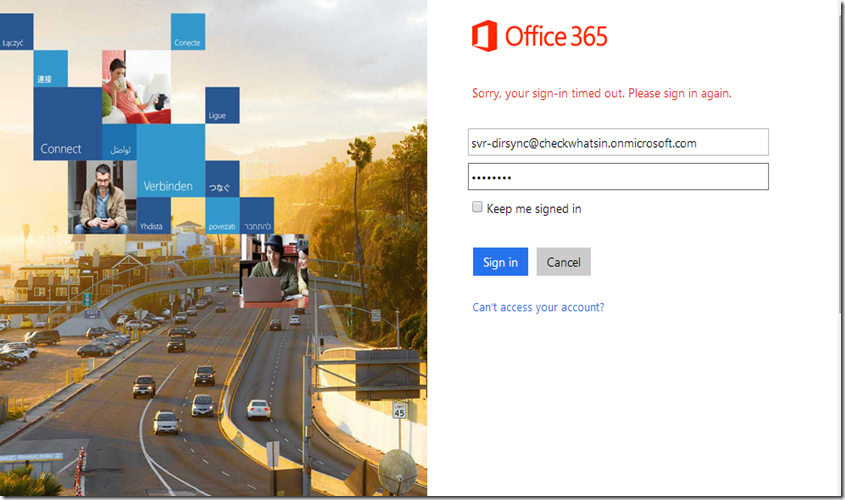Screen dimensions: 845x500
Task: Click the man with phone photo tile
Action: (102, 197)
